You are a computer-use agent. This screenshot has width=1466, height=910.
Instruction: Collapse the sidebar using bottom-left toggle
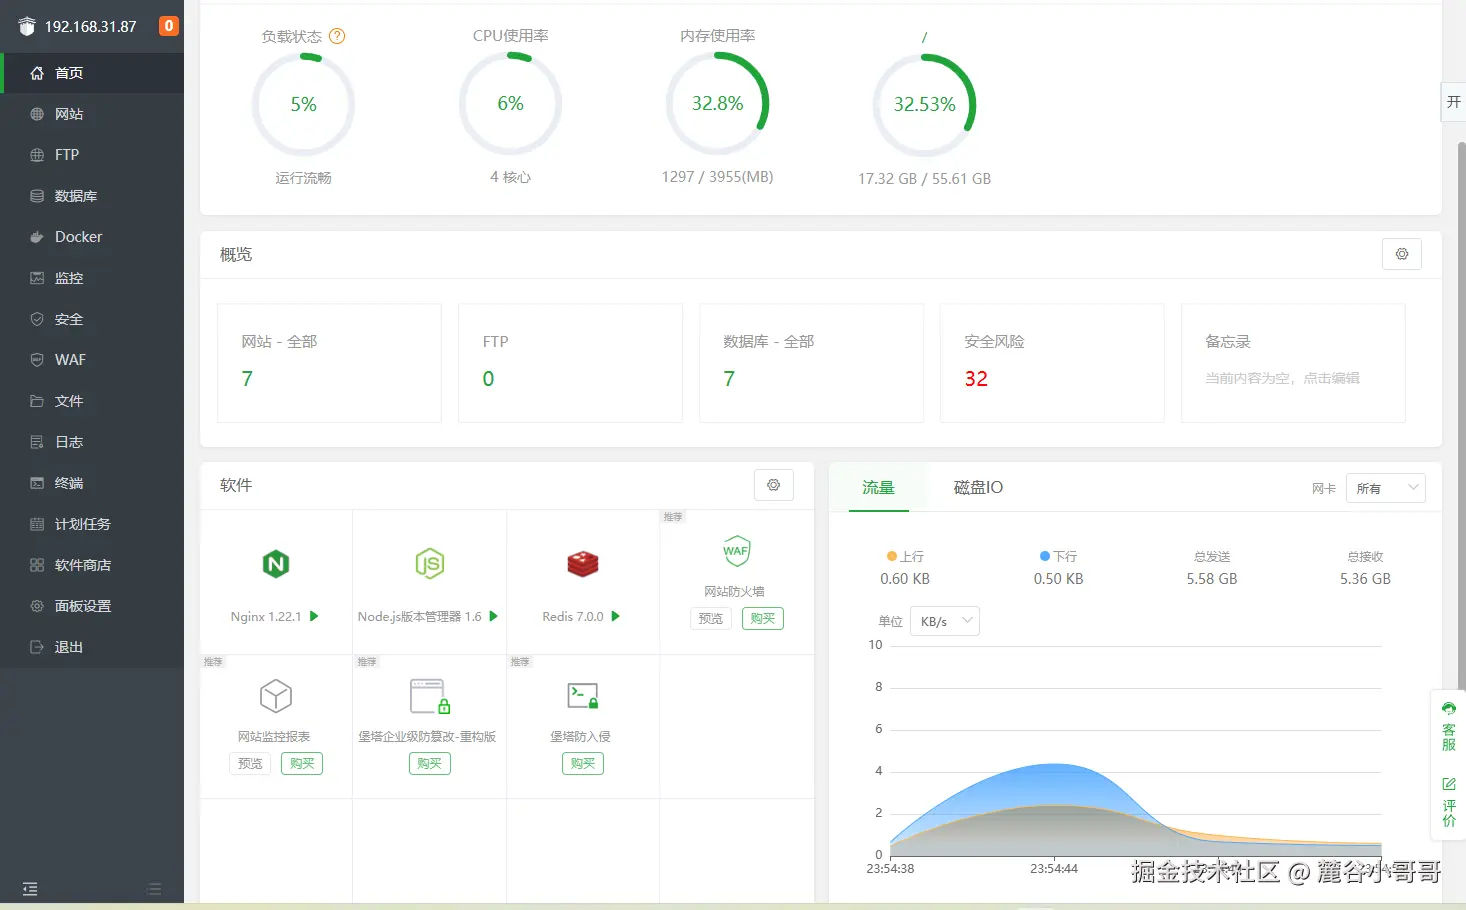29,888
